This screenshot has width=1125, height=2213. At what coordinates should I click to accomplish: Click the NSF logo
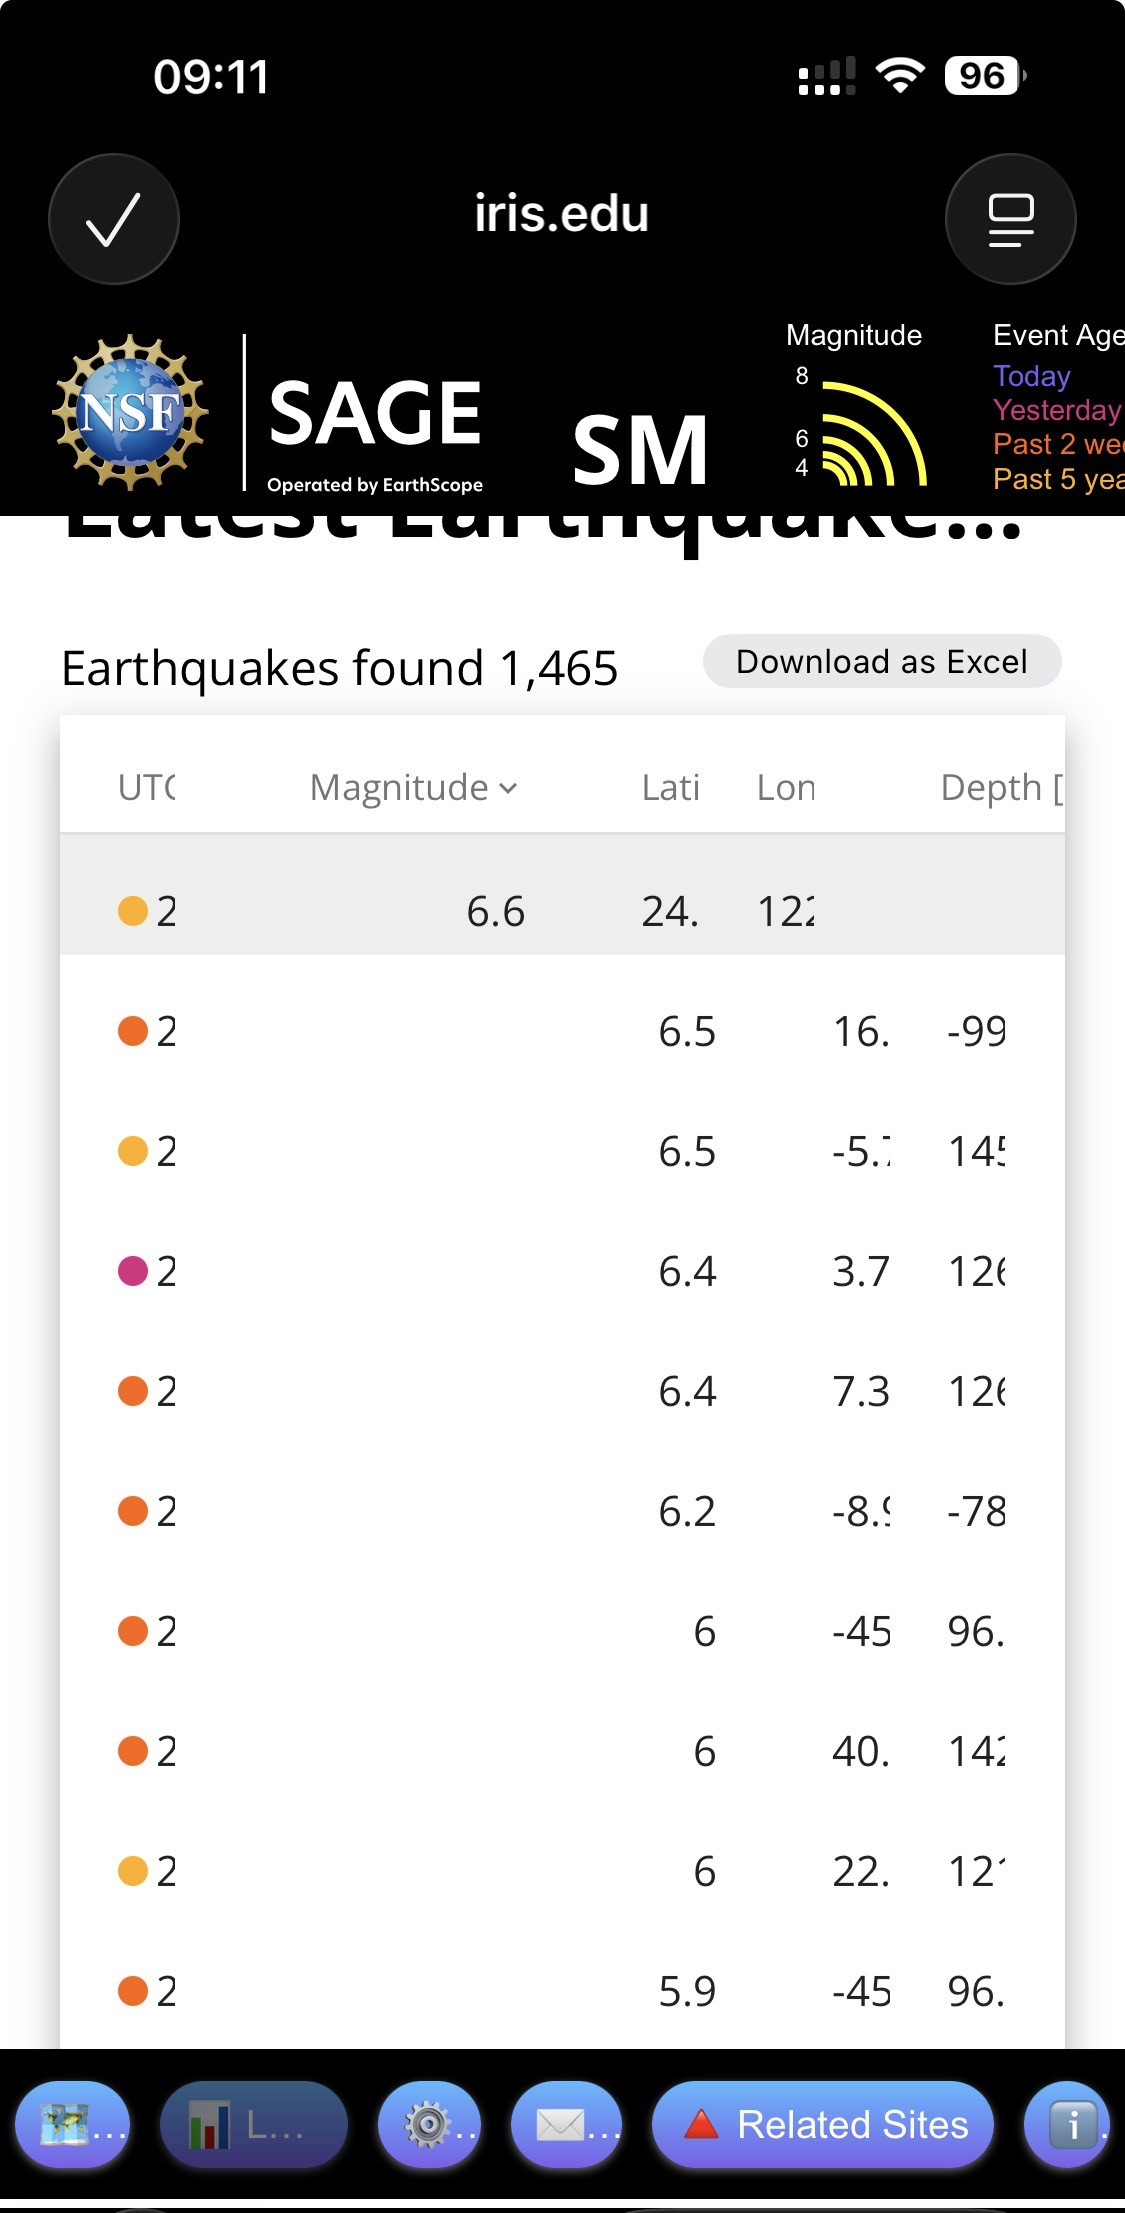[x=130, y=412]
